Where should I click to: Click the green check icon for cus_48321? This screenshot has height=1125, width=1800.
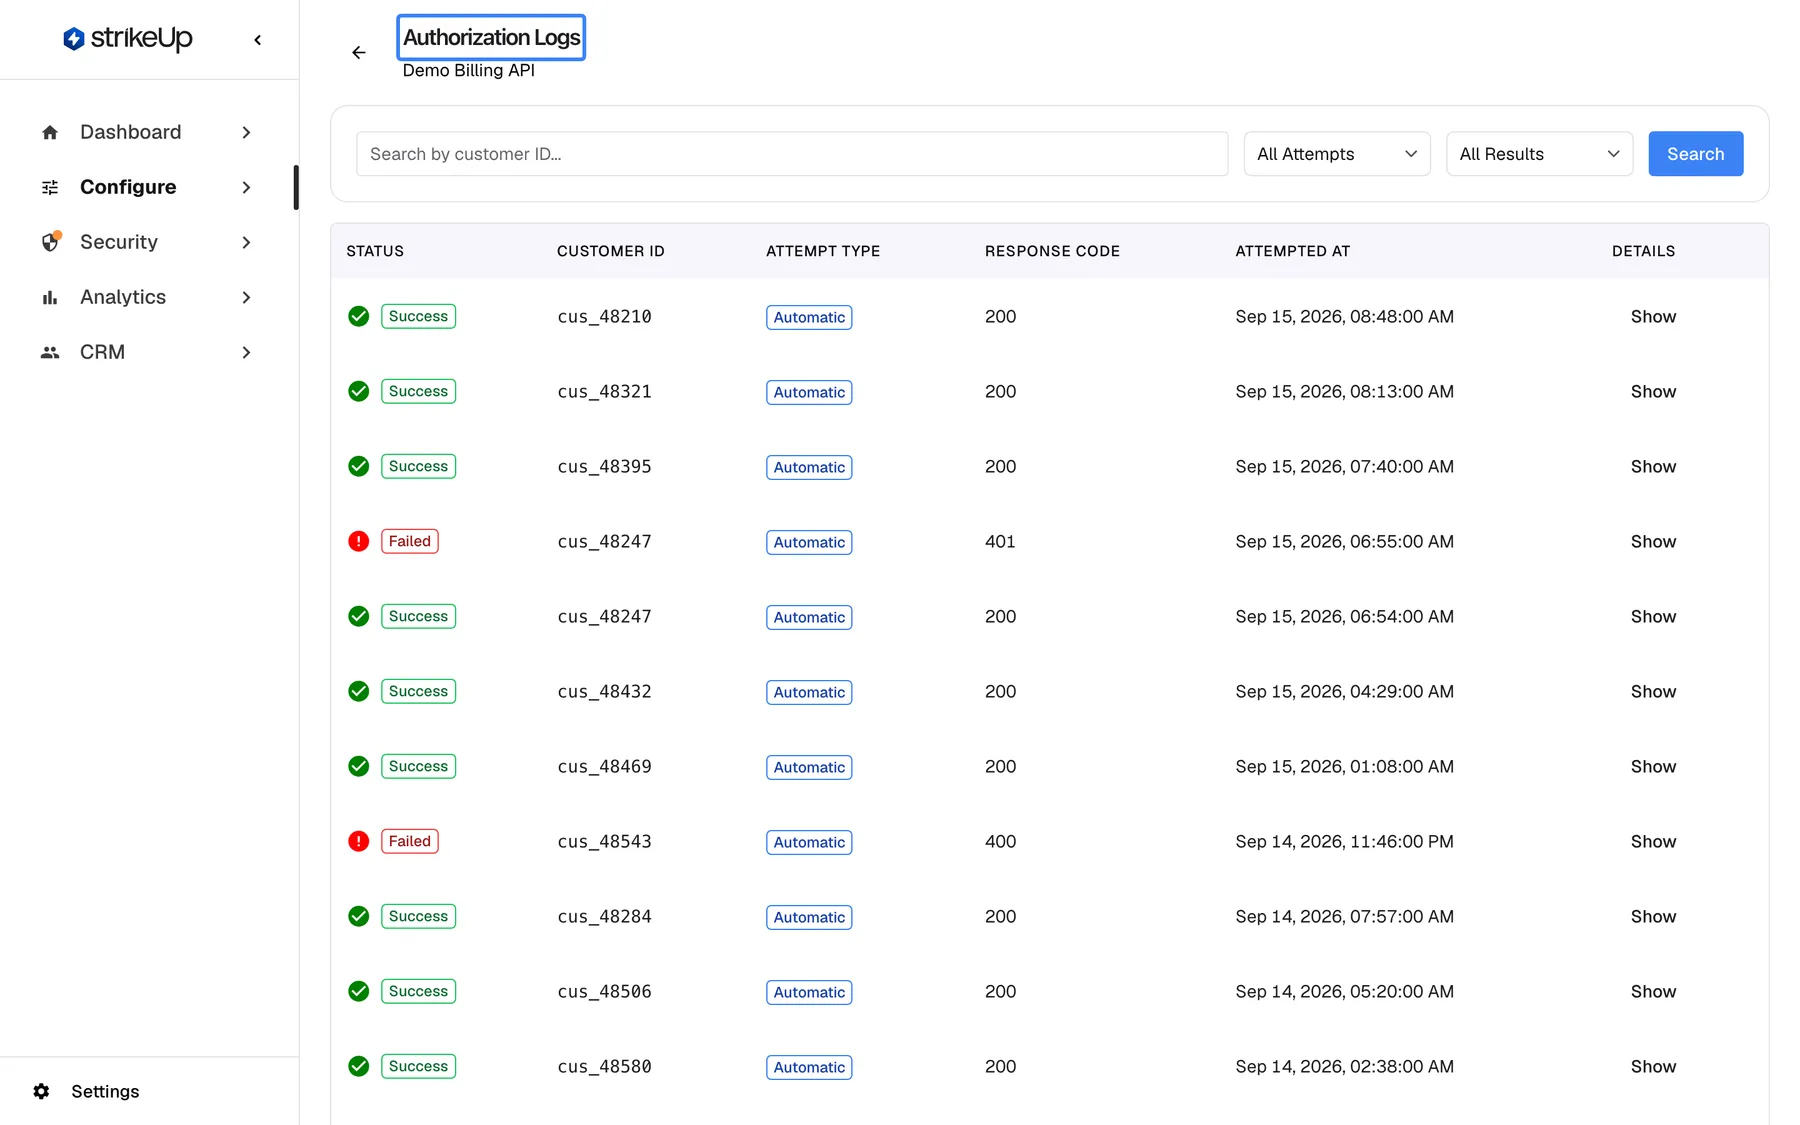click(359, 391)
